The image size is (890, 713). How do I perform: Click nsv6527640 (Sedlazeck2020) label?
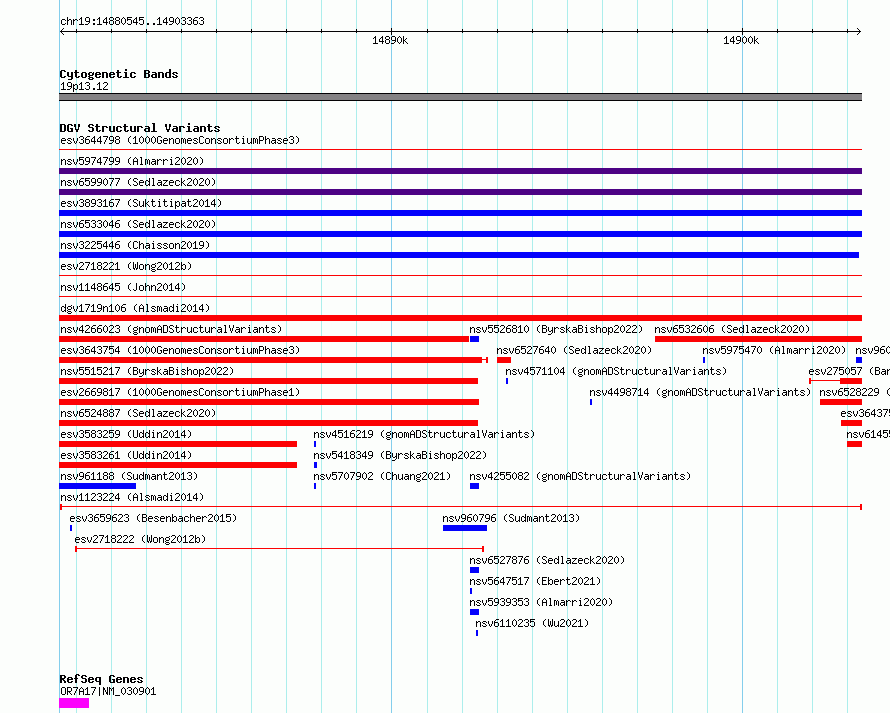pyautogui.click(x=574, y=350)
